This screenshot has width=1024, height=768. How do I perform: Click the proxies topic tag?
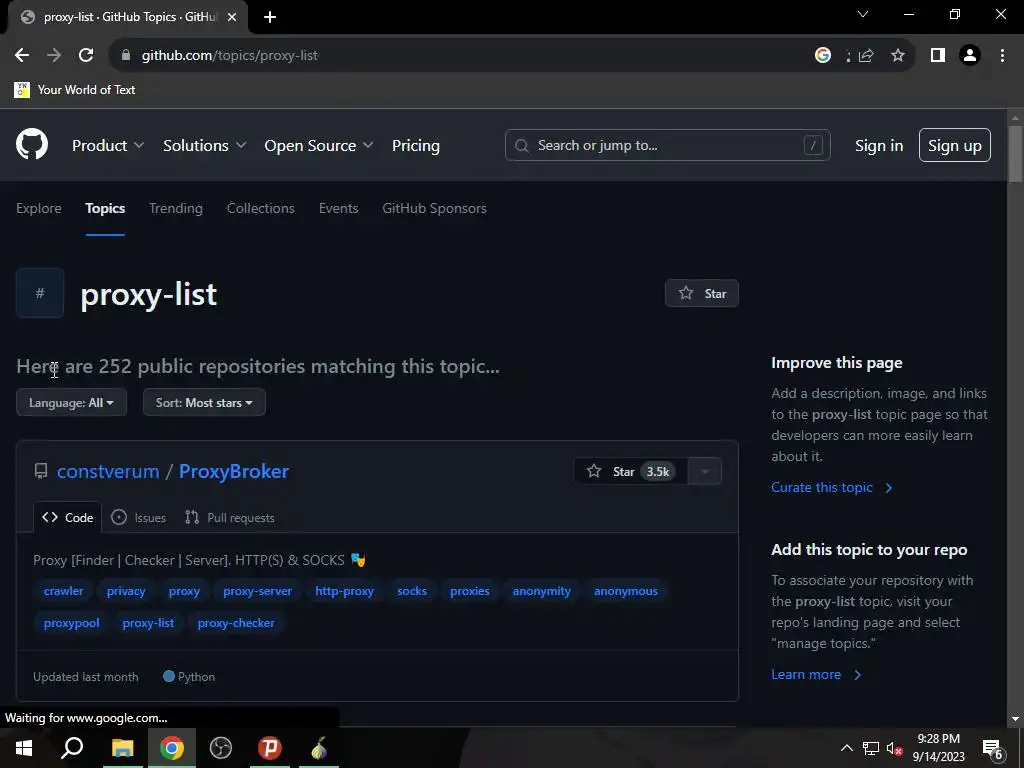point(470,591)
